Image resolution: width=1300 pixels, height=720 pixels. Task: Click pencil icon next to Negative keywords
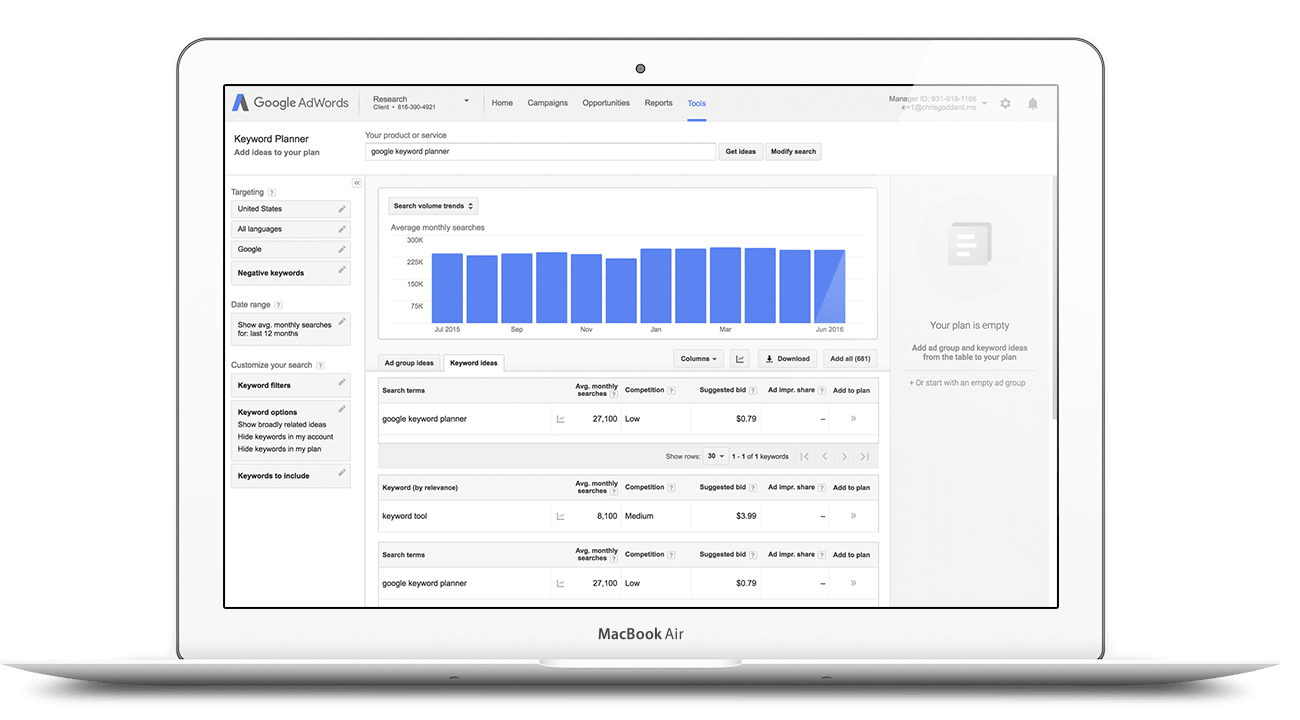click(x=342, y=270)
